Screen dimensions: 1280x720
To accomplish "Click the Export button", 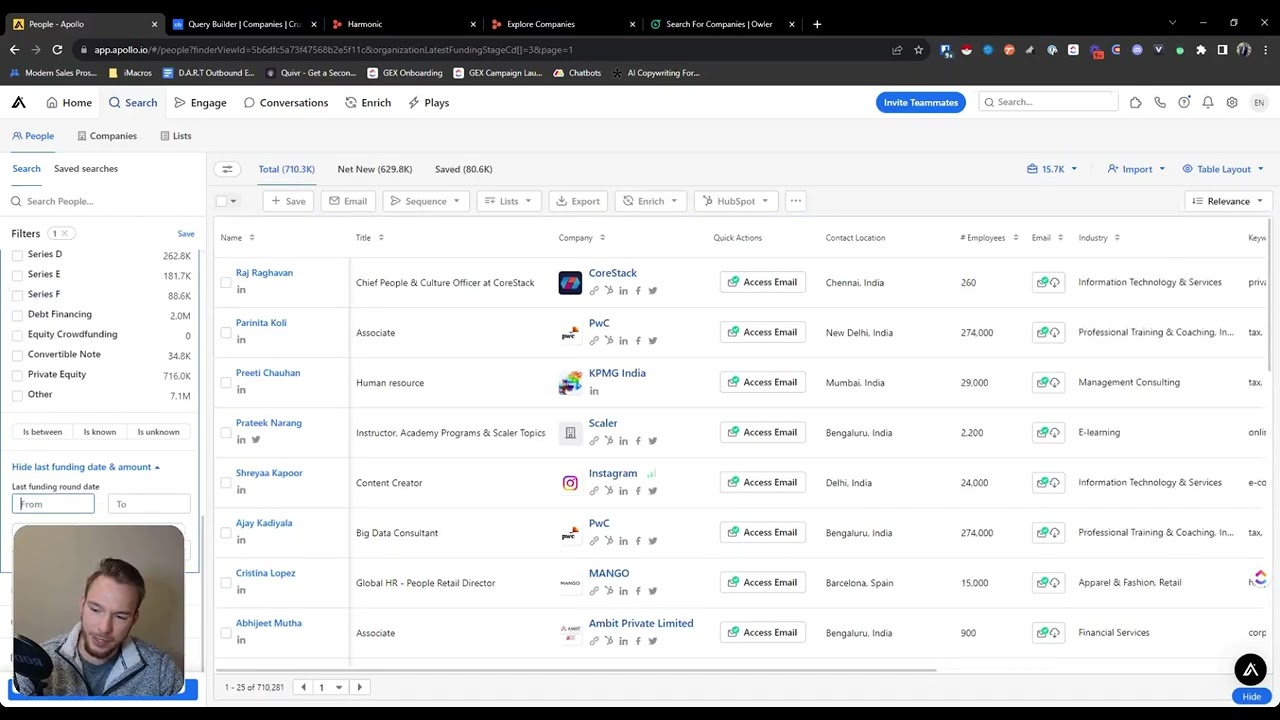I will (578, 201).
